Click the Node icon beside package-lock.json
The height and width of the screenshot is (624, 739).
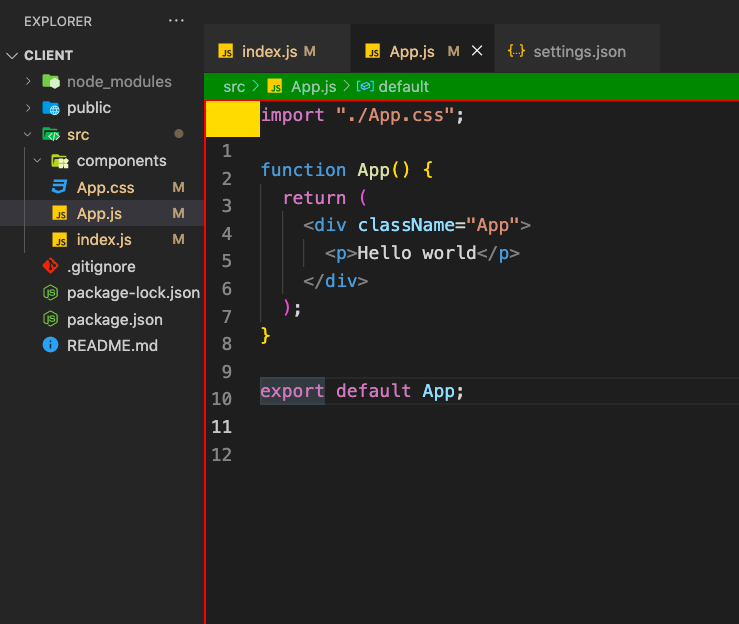(50, 293)
